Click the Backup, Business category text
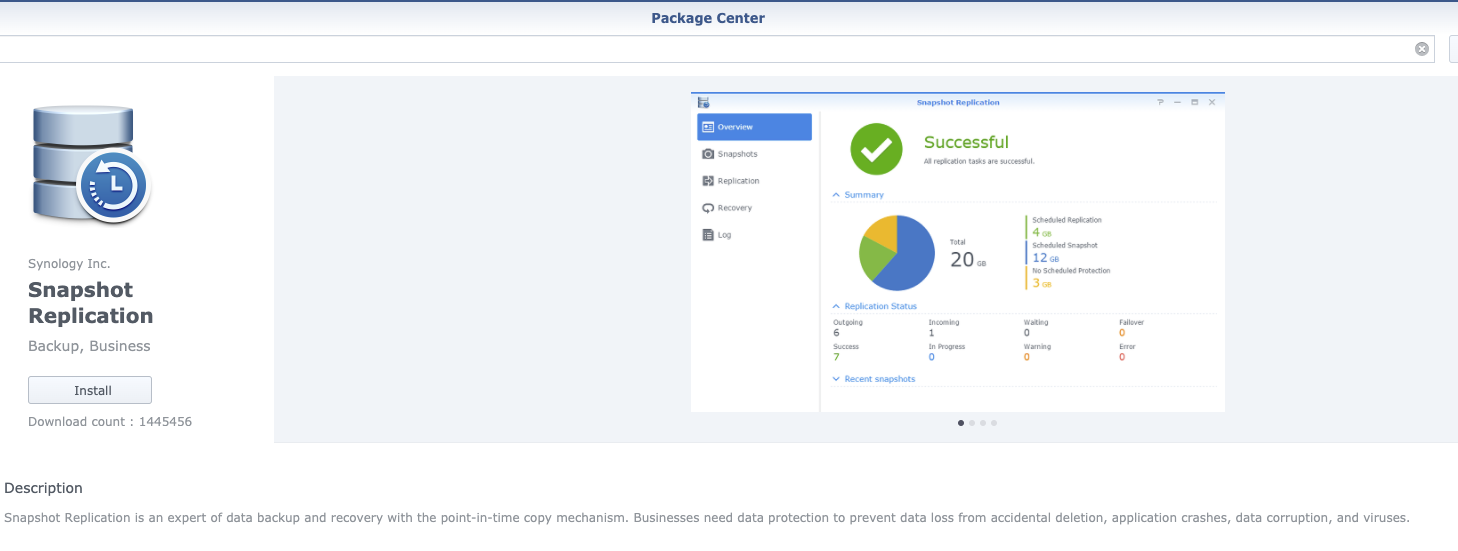1458x551 pixels. [89, 346]
